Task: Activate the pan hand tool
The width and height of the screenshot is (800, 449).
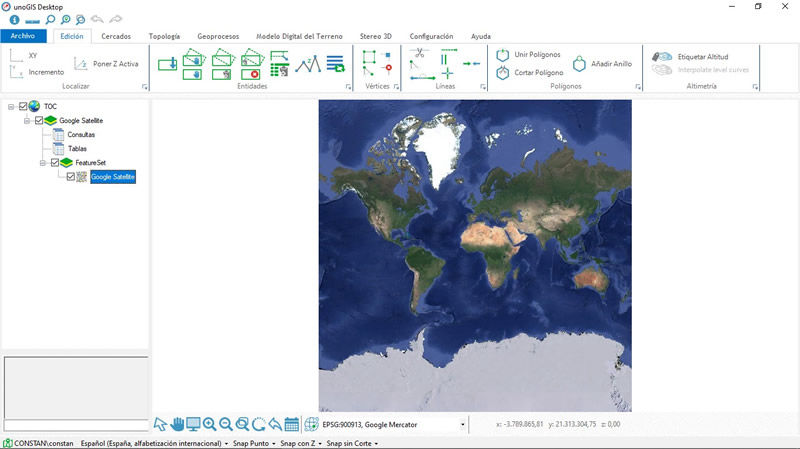Action: click(177, 424)
